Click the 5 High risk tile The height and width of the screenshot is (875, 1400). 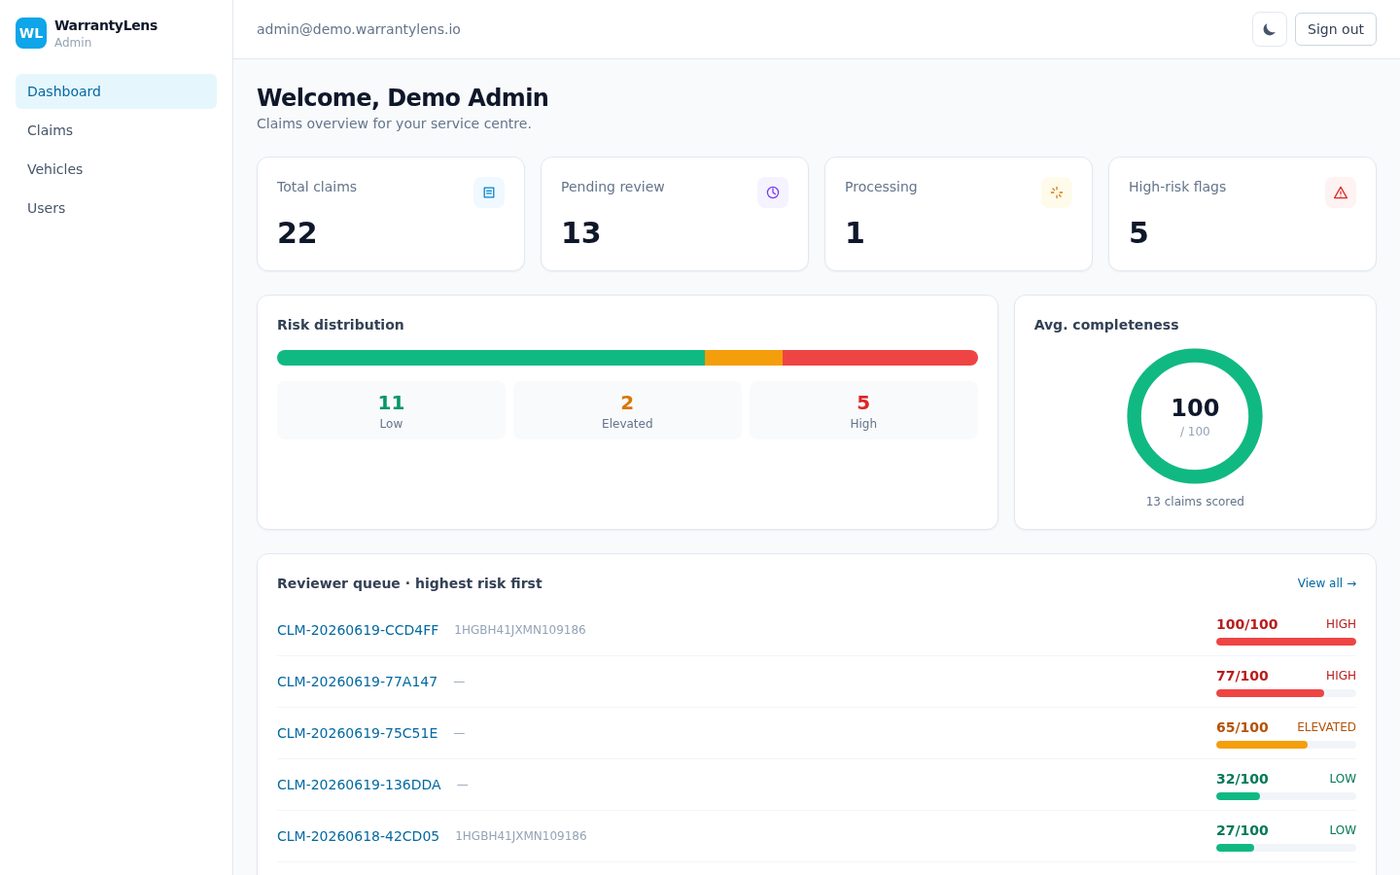(x=863, y=410)
